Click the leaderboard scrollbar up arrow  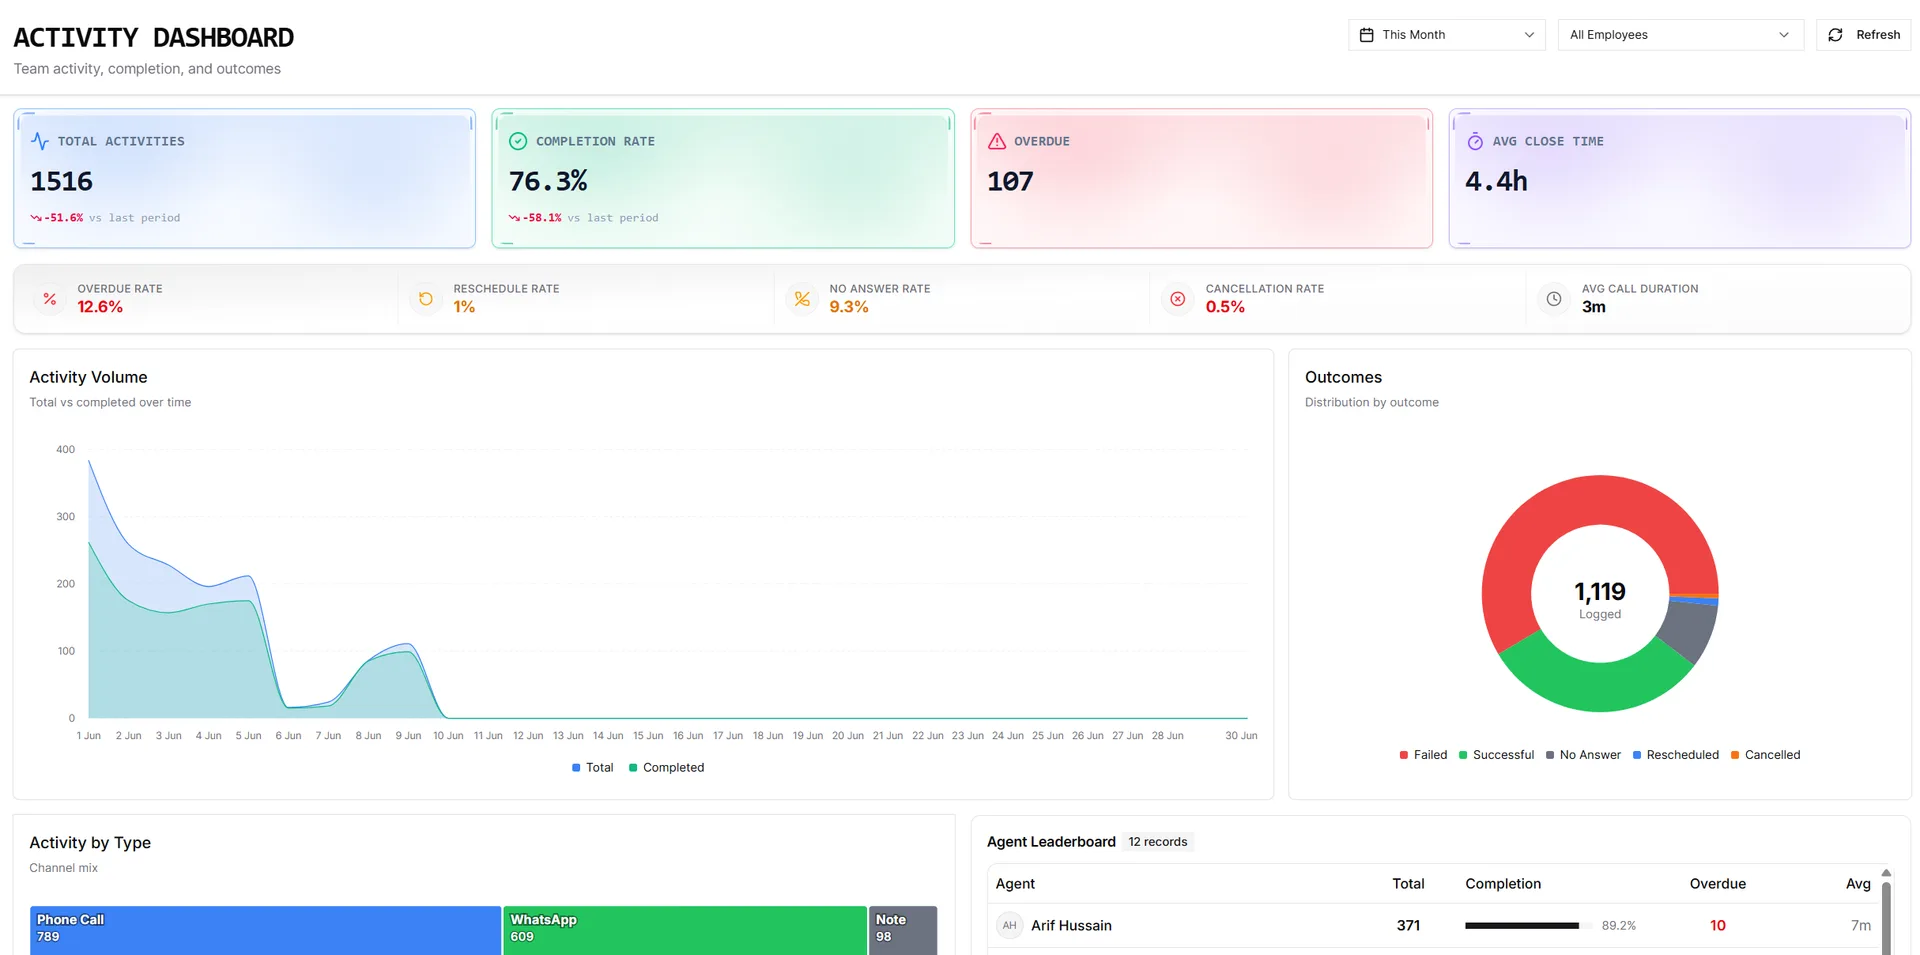1886,873
